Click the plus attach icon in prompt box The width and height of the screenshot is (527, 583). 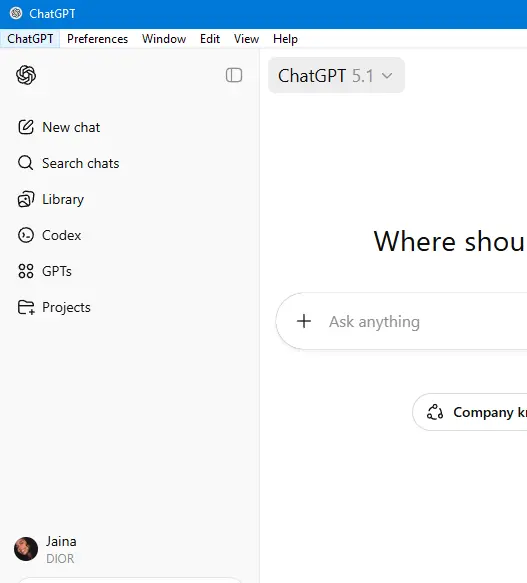(304, 321)
